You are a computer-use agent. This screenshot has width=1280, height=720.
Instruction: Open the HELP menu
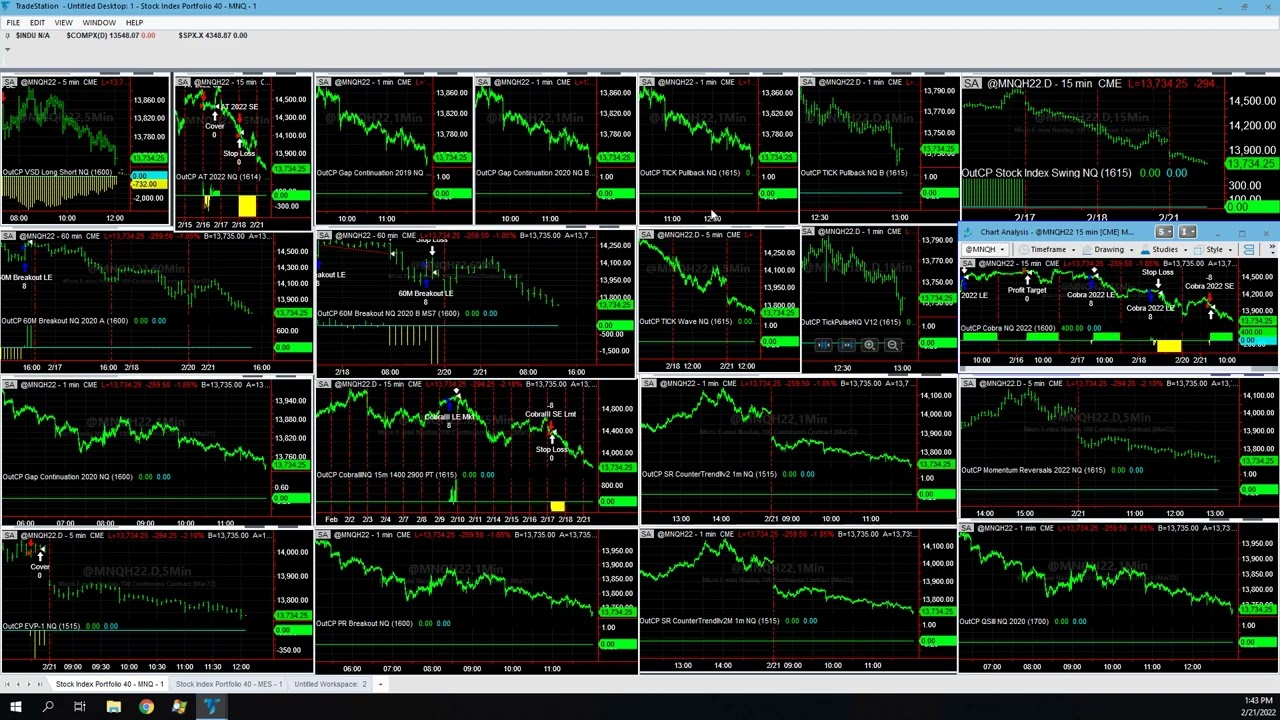(134, 22)
